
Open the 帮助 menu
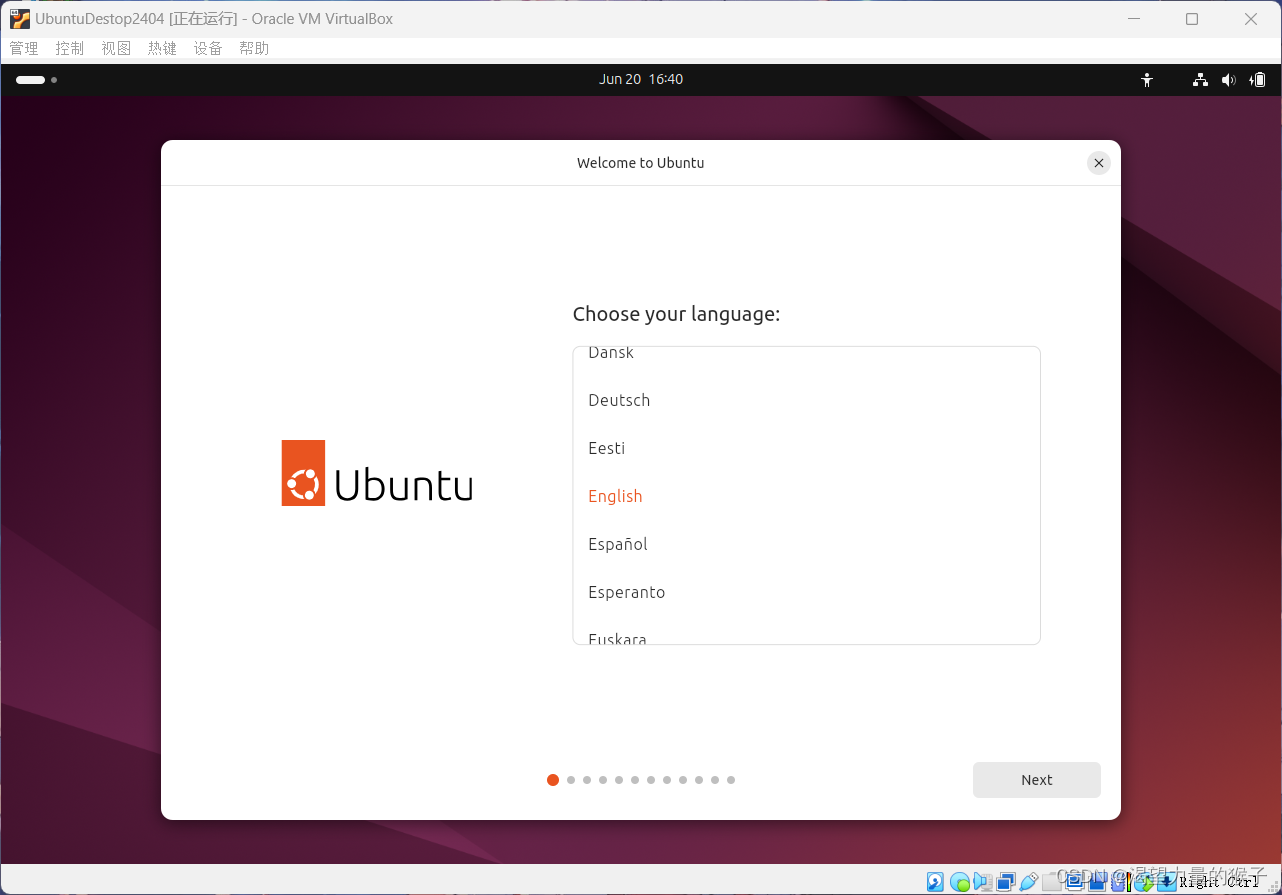[x=254, y=48]
